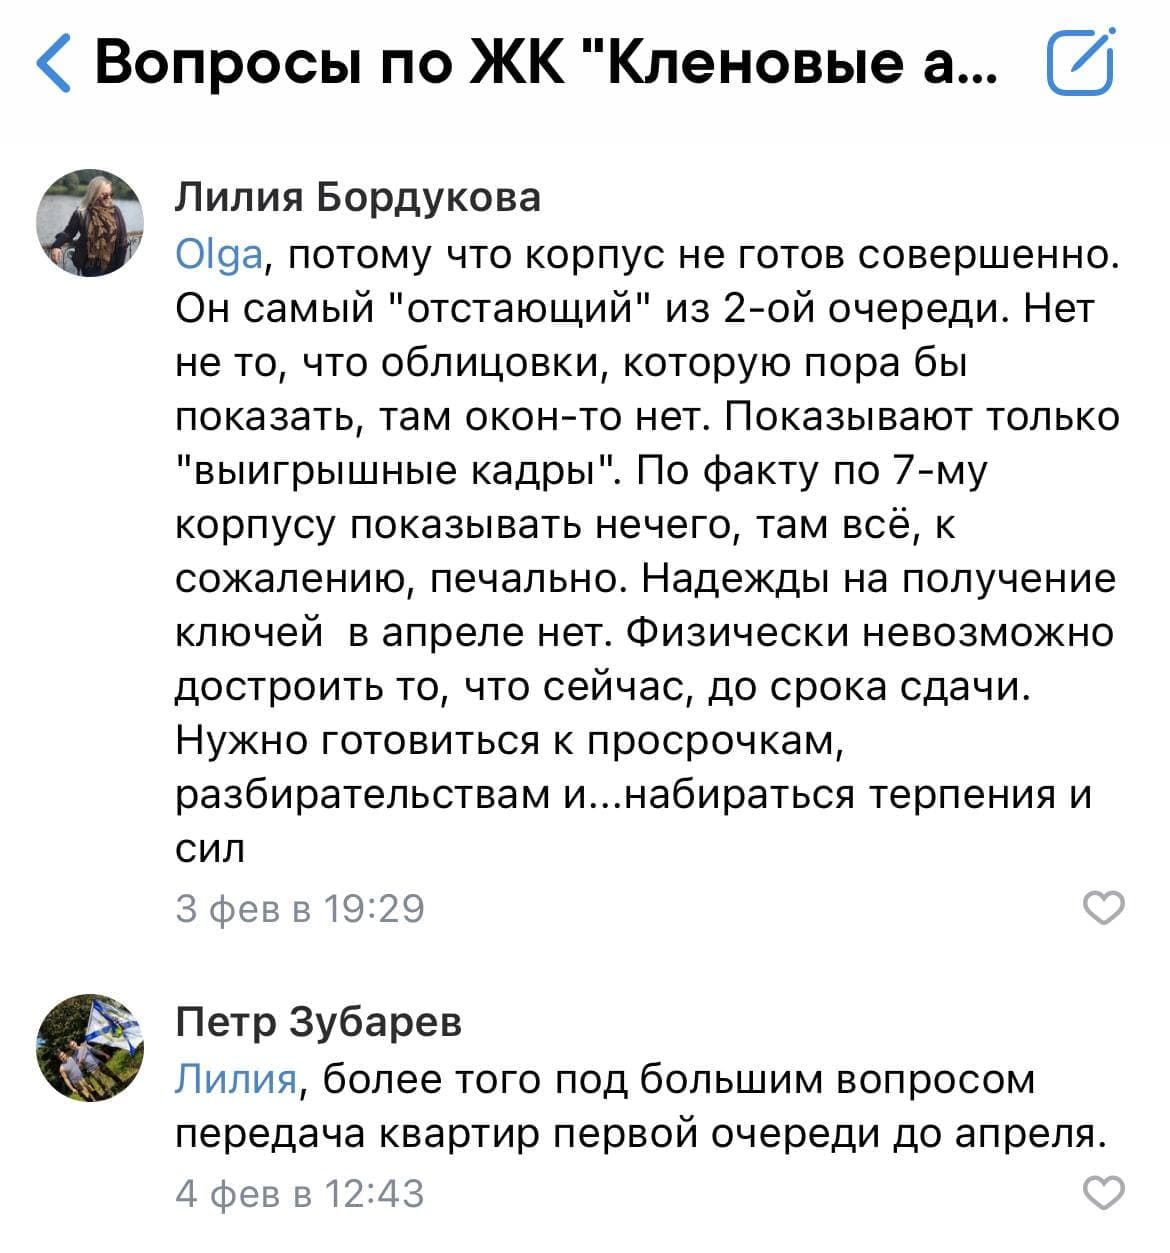Tap the timestamp 3 фев в 19:29

pos(300,908)
